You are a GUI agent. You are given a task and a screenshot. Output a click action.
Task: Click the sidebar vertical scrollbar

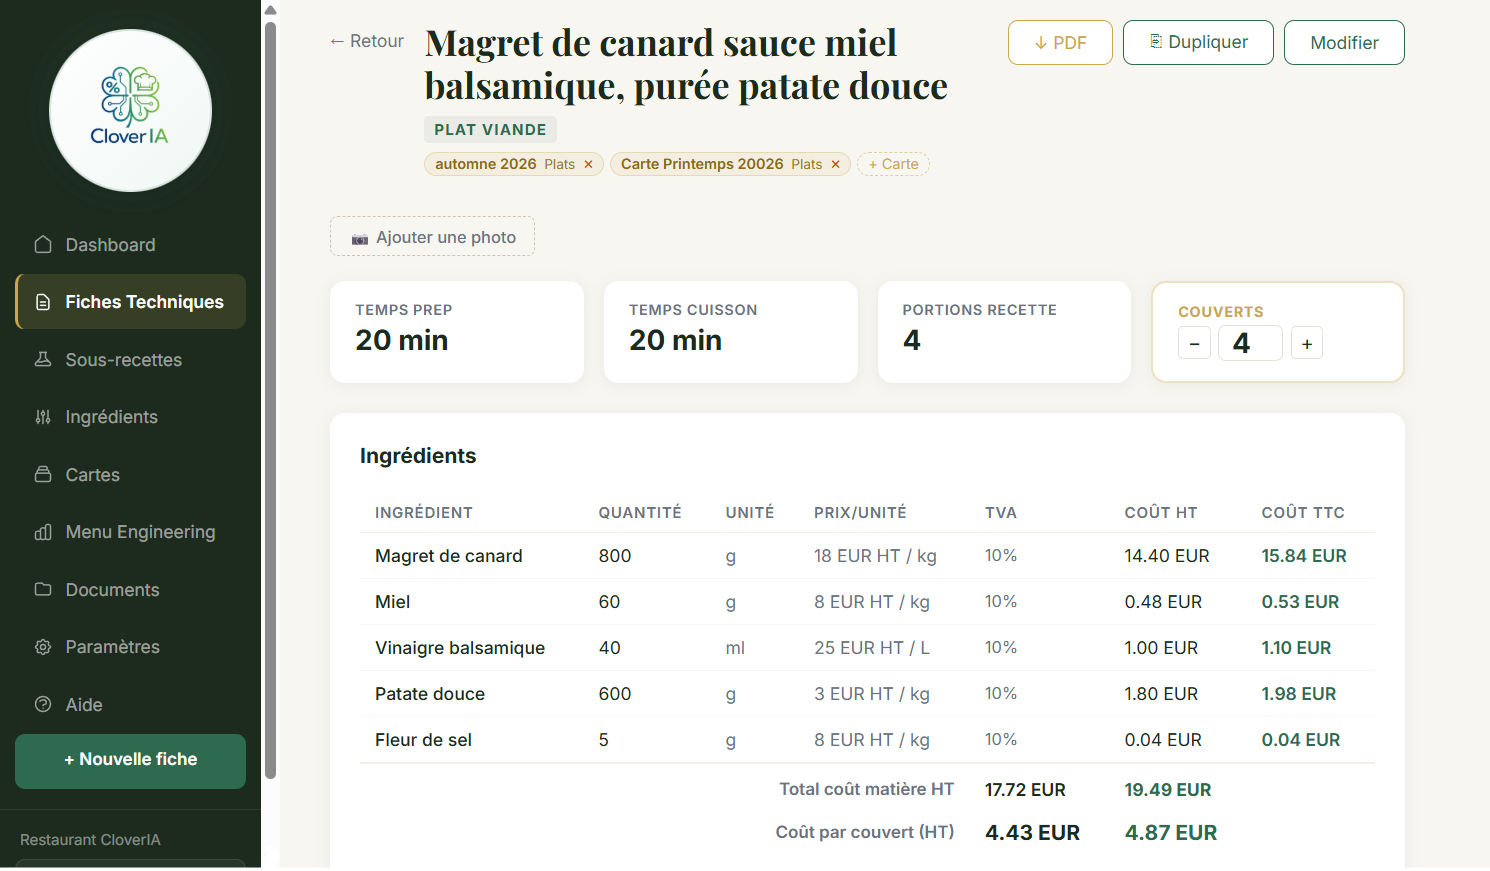click(270, 400)
